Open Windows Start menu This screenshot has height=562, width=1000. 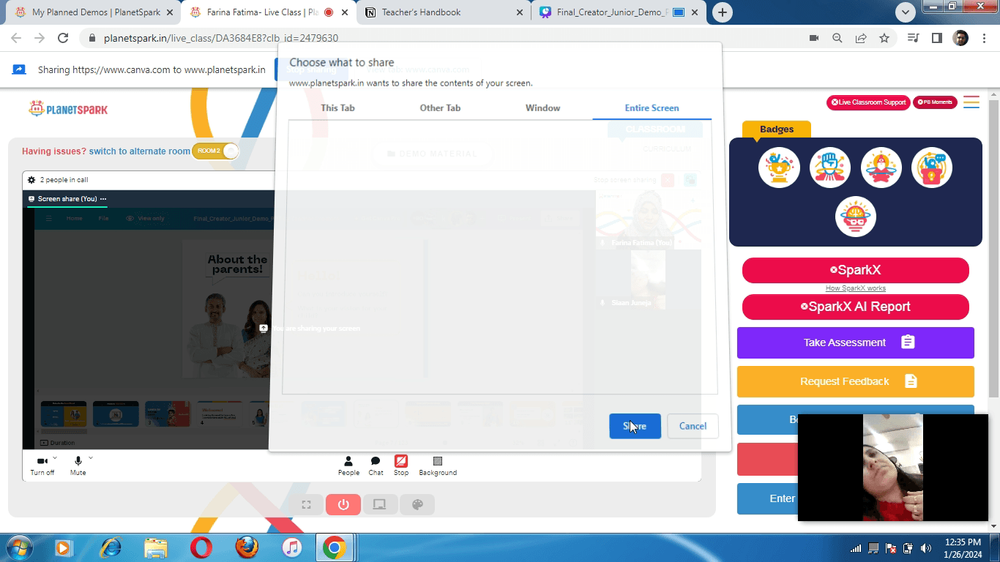coord(19,548)
